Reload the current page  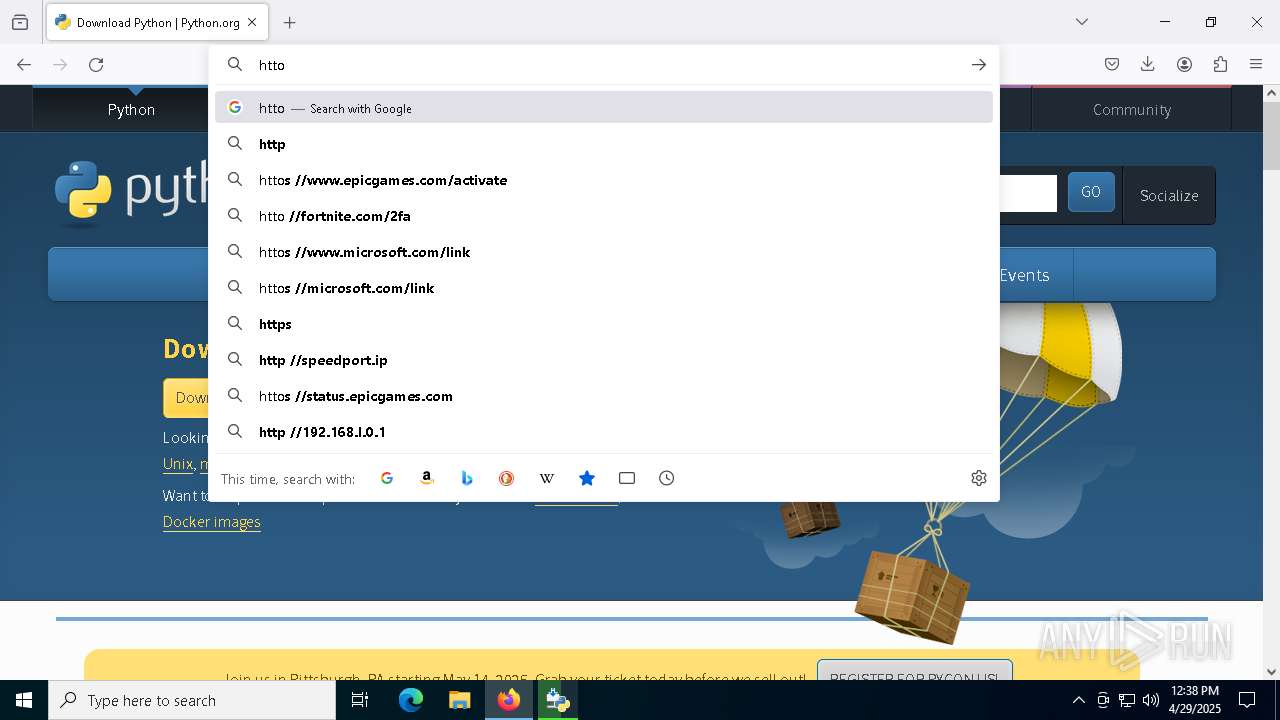(x=96, y=65)
